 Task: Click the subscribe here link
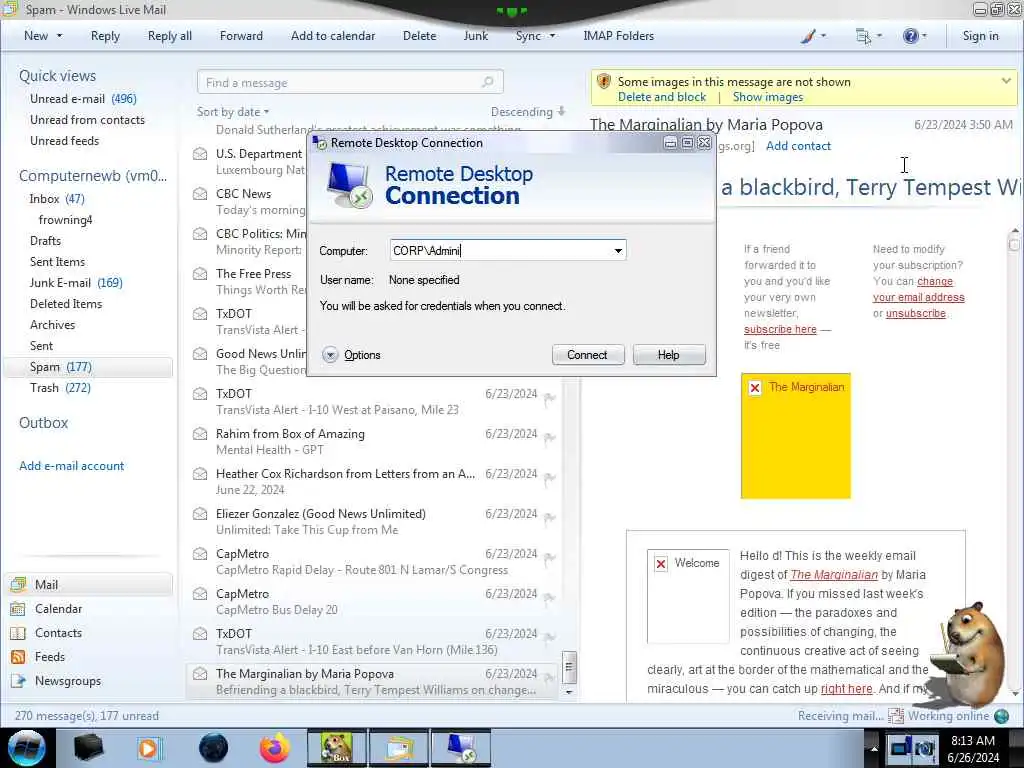click(780, 329)
